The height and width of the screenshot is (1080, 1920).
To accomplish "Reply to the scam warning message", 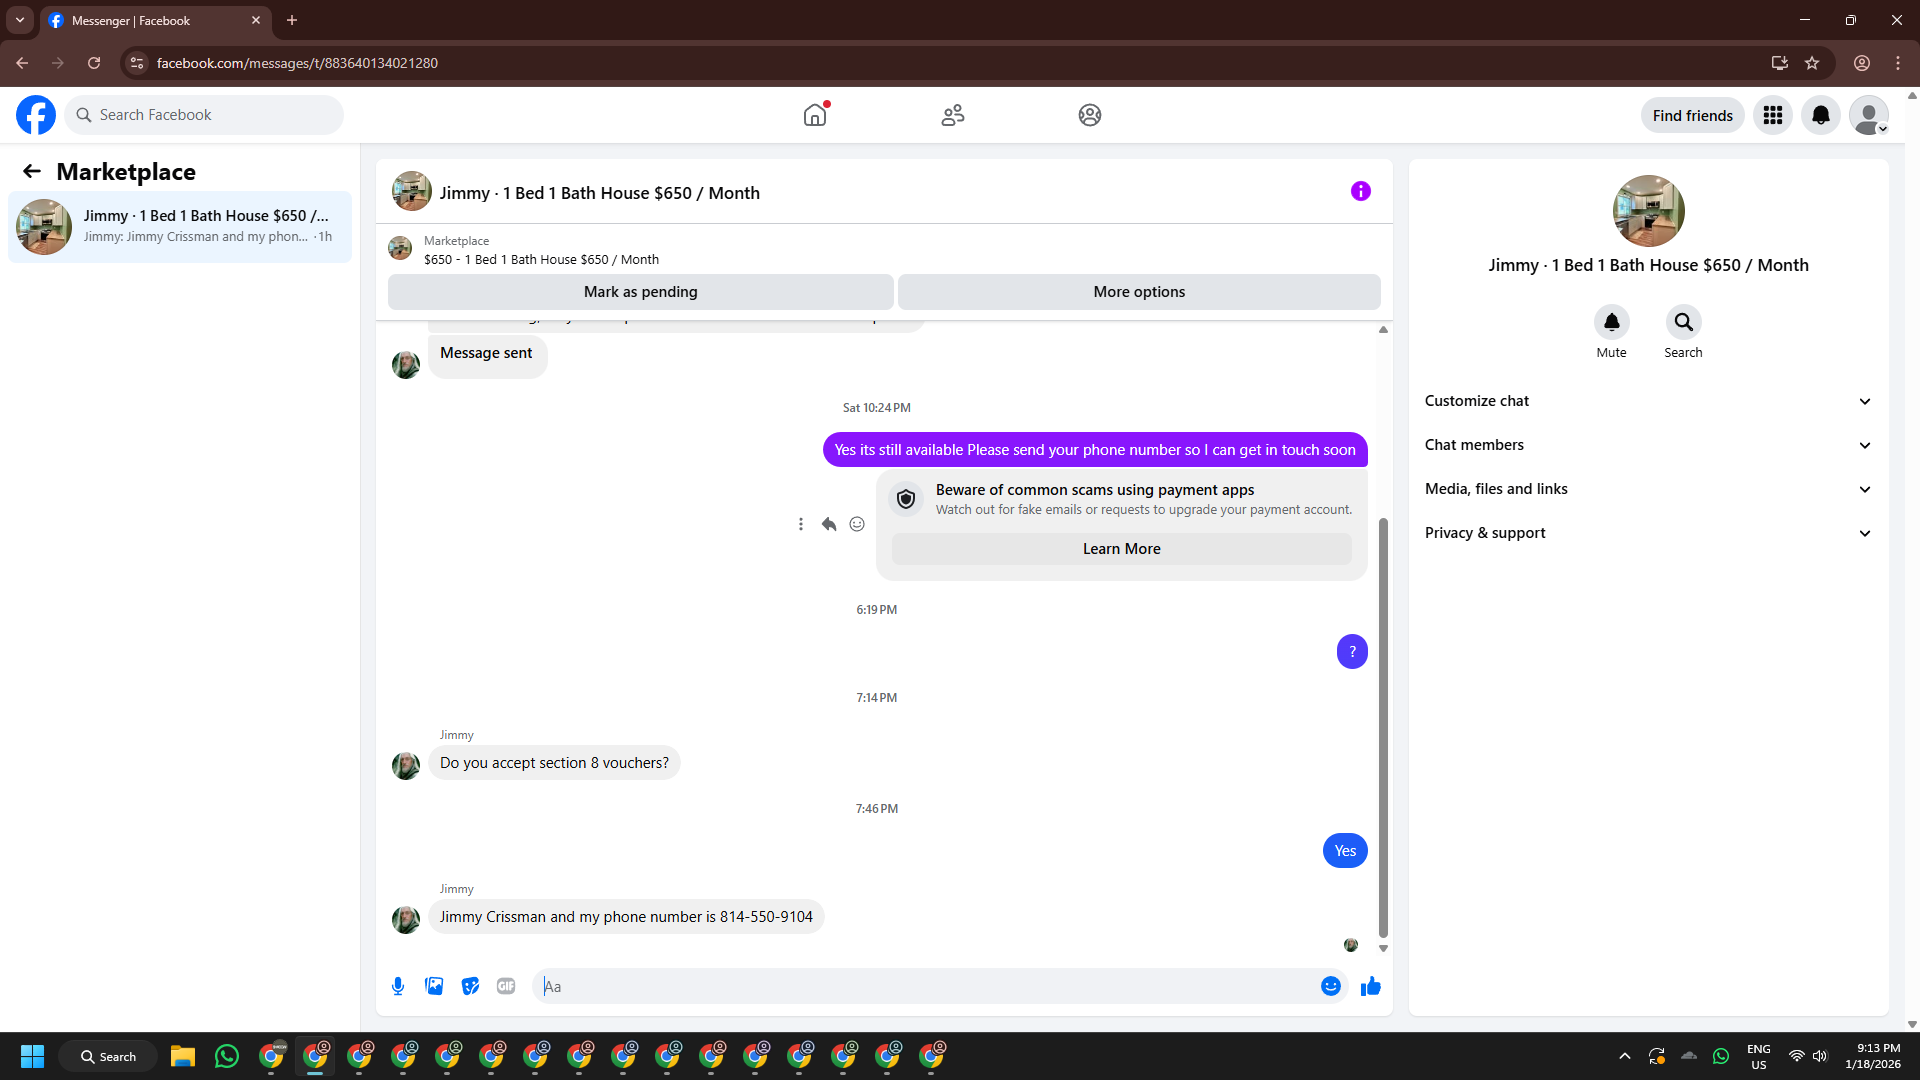I will pyautogui.click(x=829, y=524).
